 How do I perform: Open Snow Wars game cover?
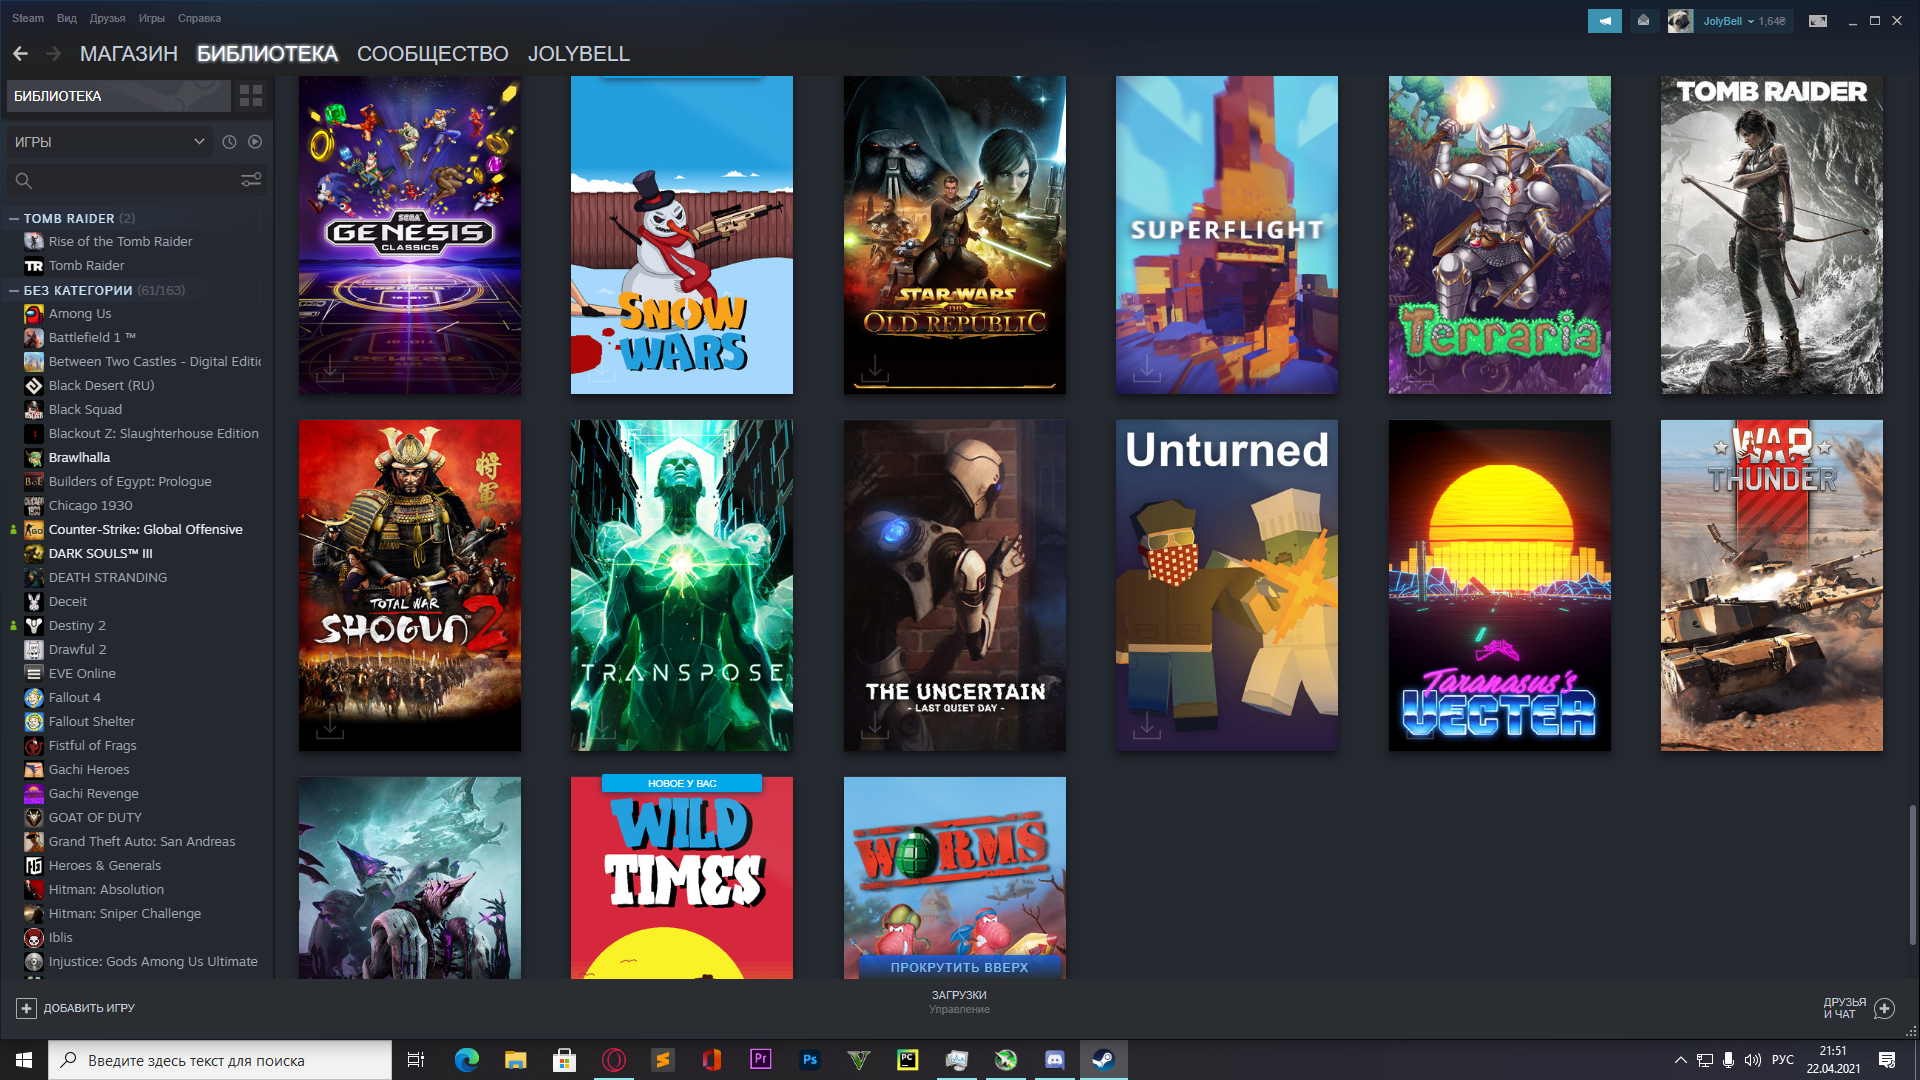pyautogui.click(x=682, y=235)
